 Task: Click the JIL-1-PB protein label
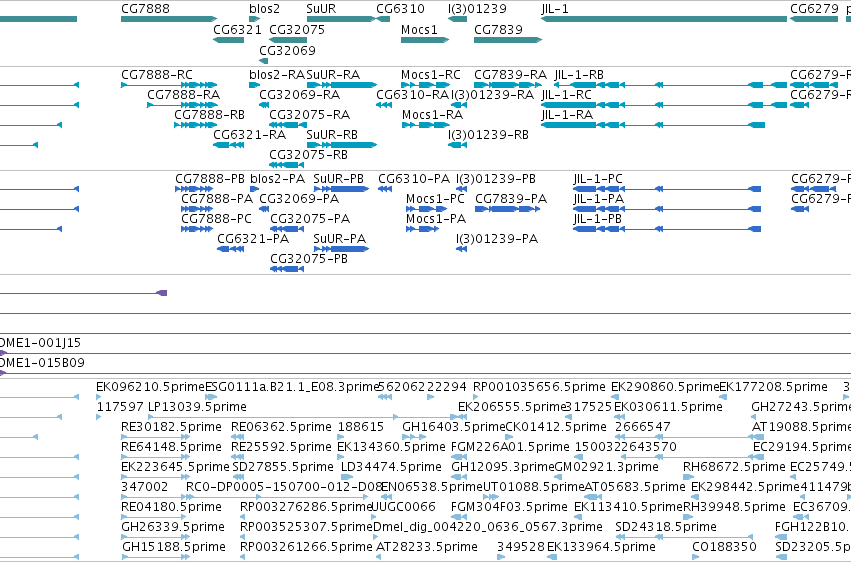(x=598, y=219)
